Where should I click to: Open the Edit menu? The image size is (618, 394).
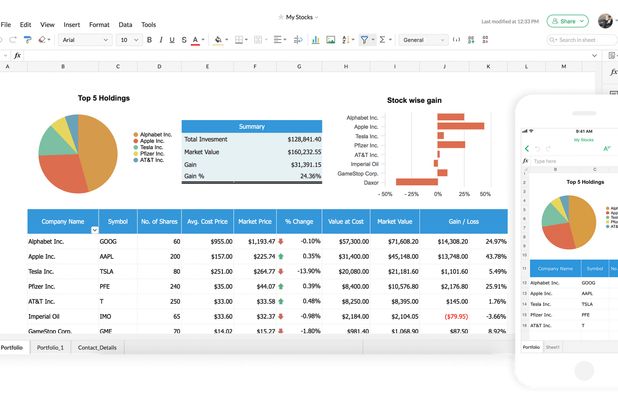(25, 24)
